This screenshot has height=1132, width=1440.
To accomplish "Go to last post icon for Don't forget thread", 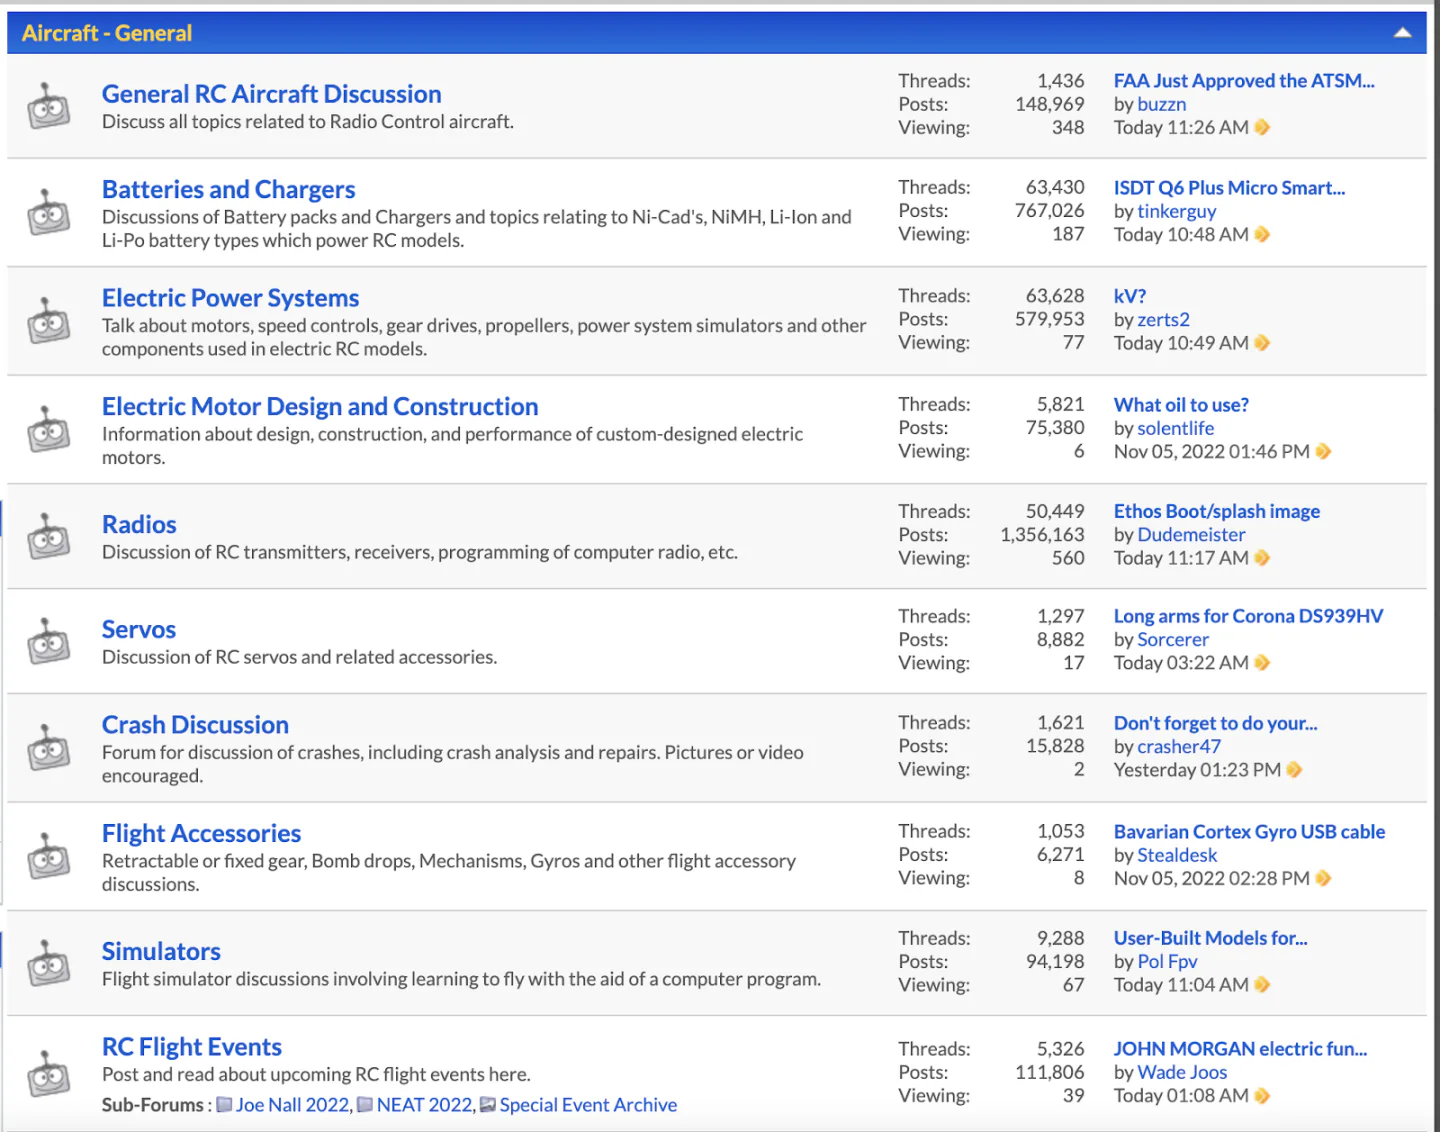I will click(x=1294, y=770).
